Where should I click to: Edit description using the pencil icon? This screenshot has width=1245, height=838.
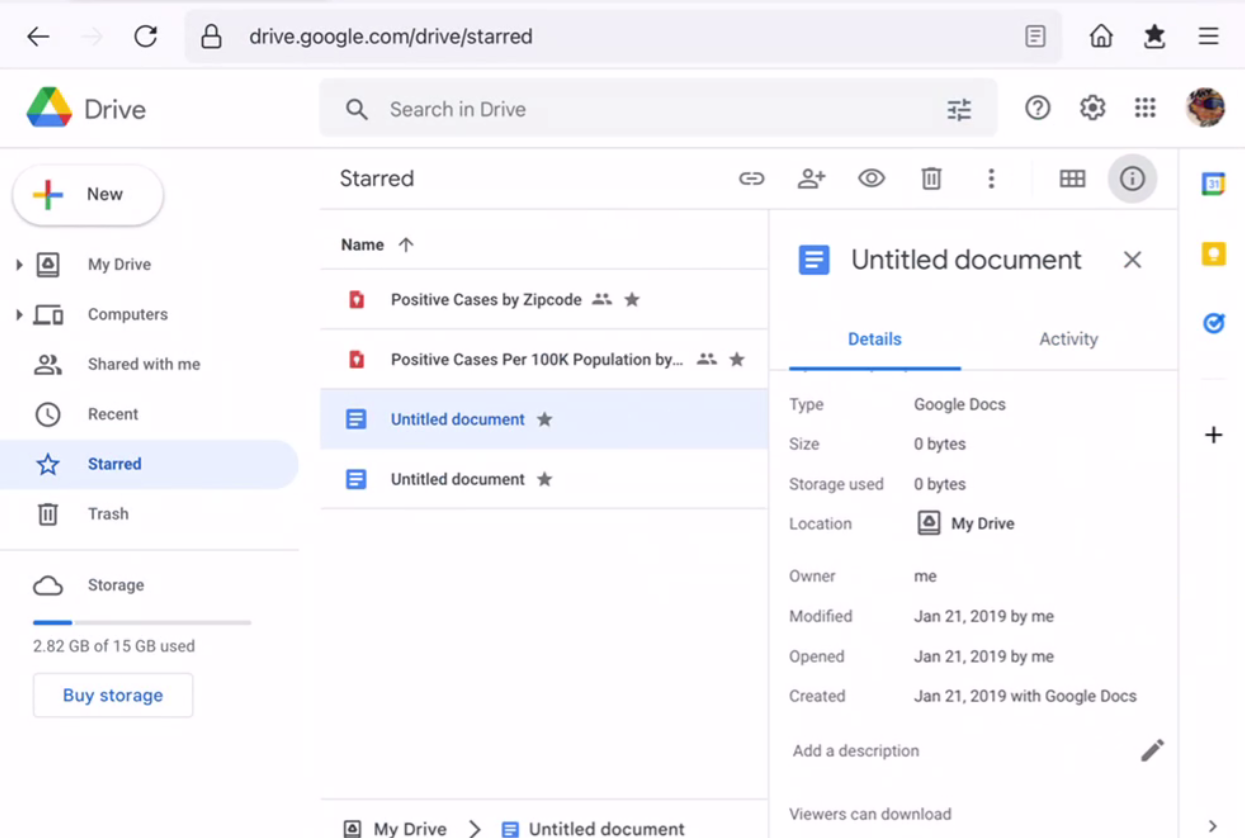coord(1152,750)
